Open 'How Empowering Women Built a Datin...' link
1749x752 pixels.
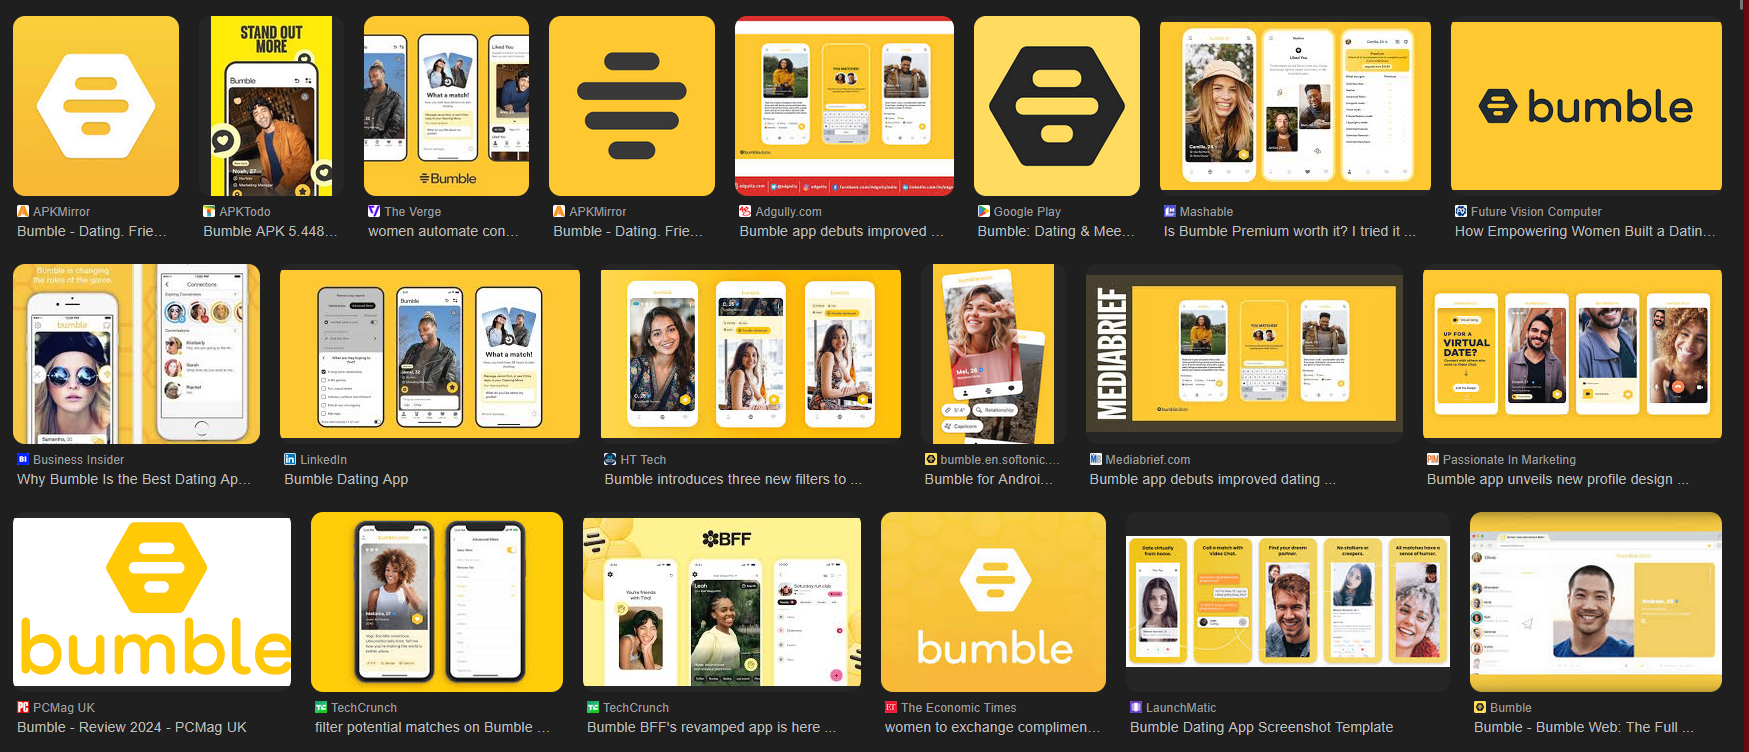coord(1584,231)
